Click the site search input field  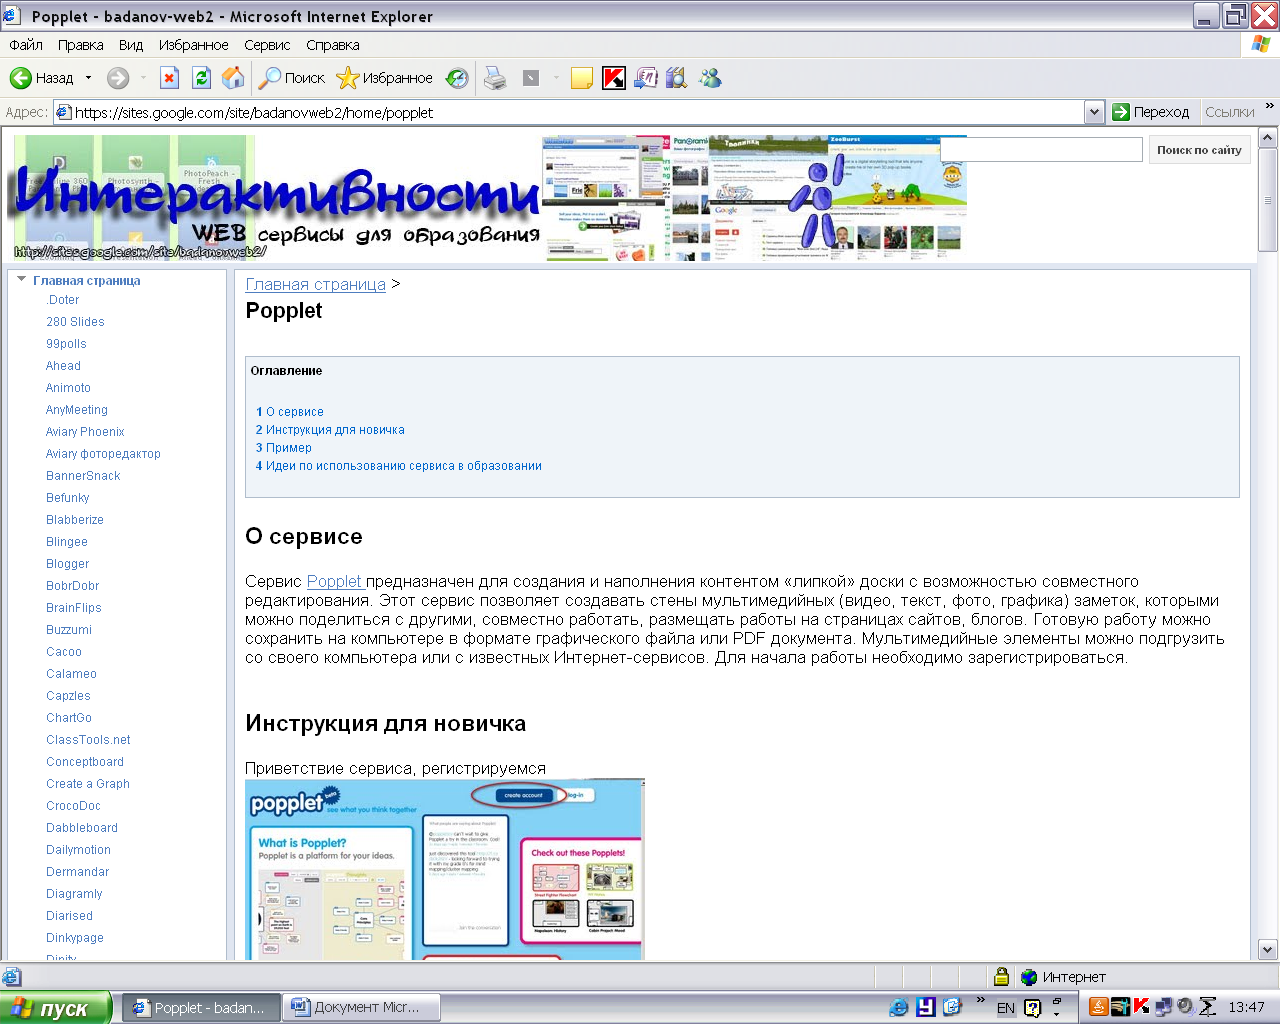[x=1040, y=150]
